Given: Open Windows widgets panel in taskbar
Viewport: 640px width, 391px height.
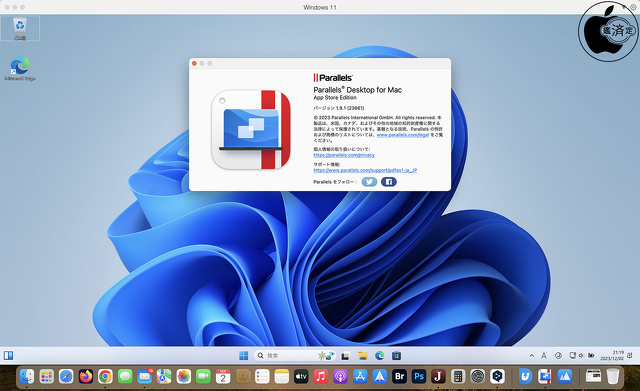Looking at the screenshot, I should click(9, 355).
